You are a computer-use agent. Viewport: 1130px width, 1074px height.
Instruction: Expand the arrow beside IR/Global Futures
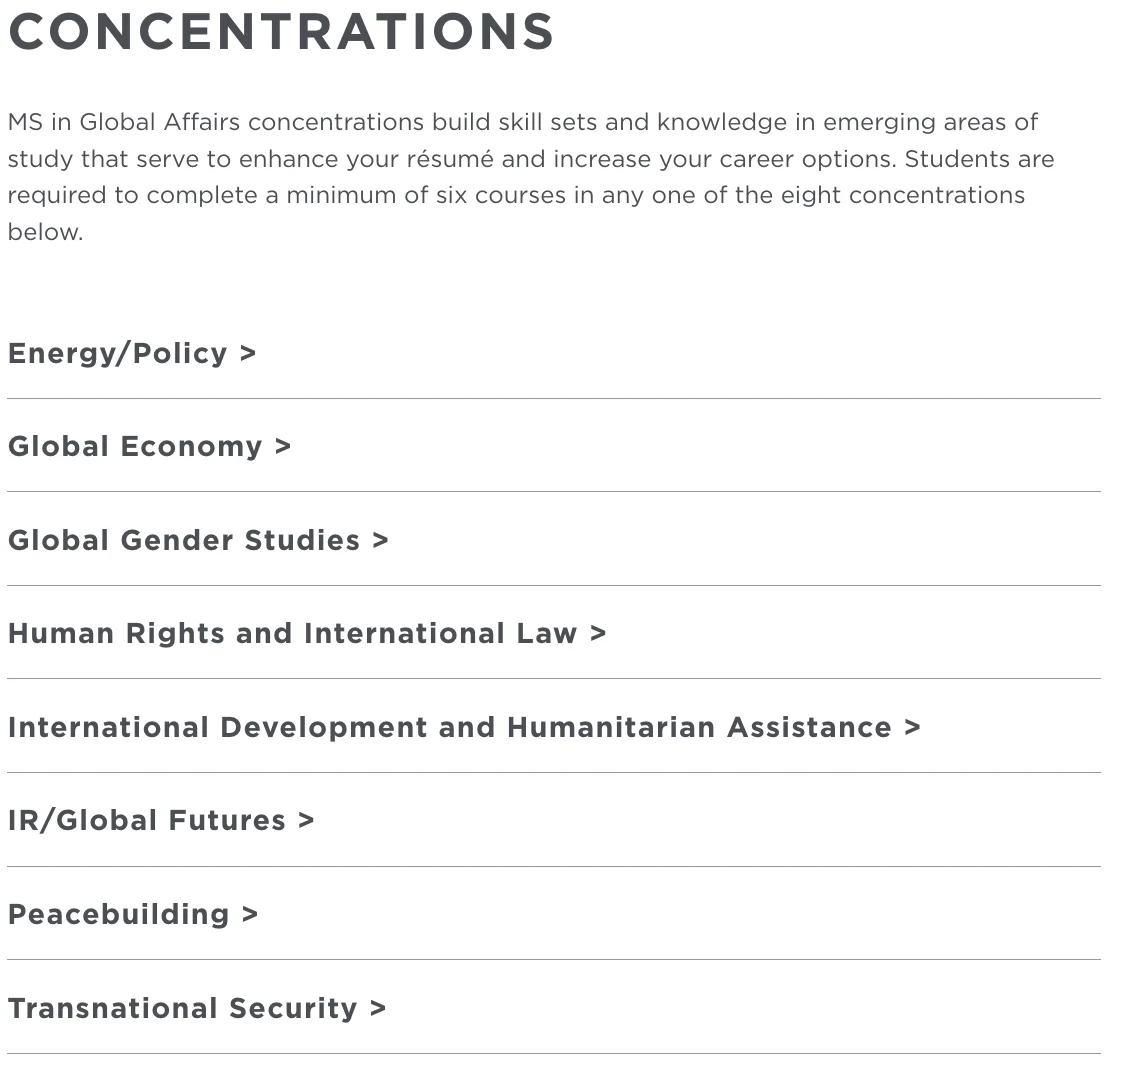point(306,820)
